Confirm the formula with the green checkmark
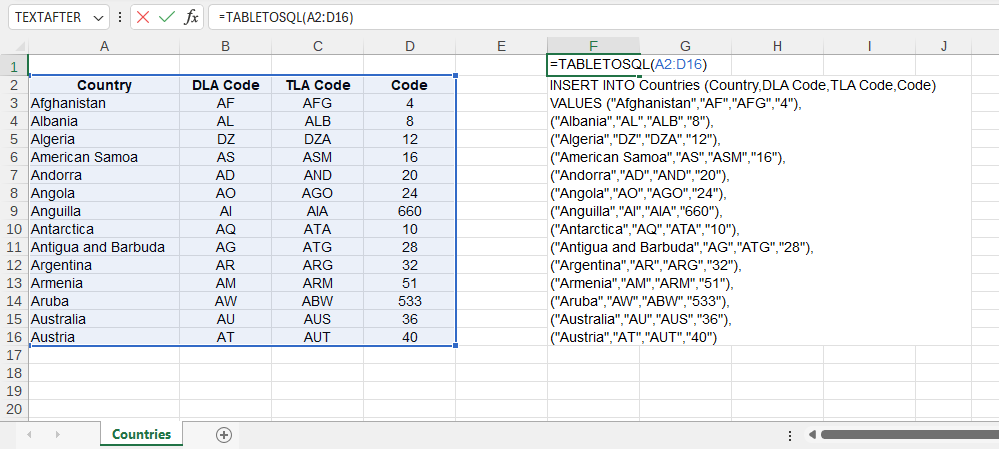Image resolution: width=999 pixels, height=449 pixels. click(x=167, y=18)
